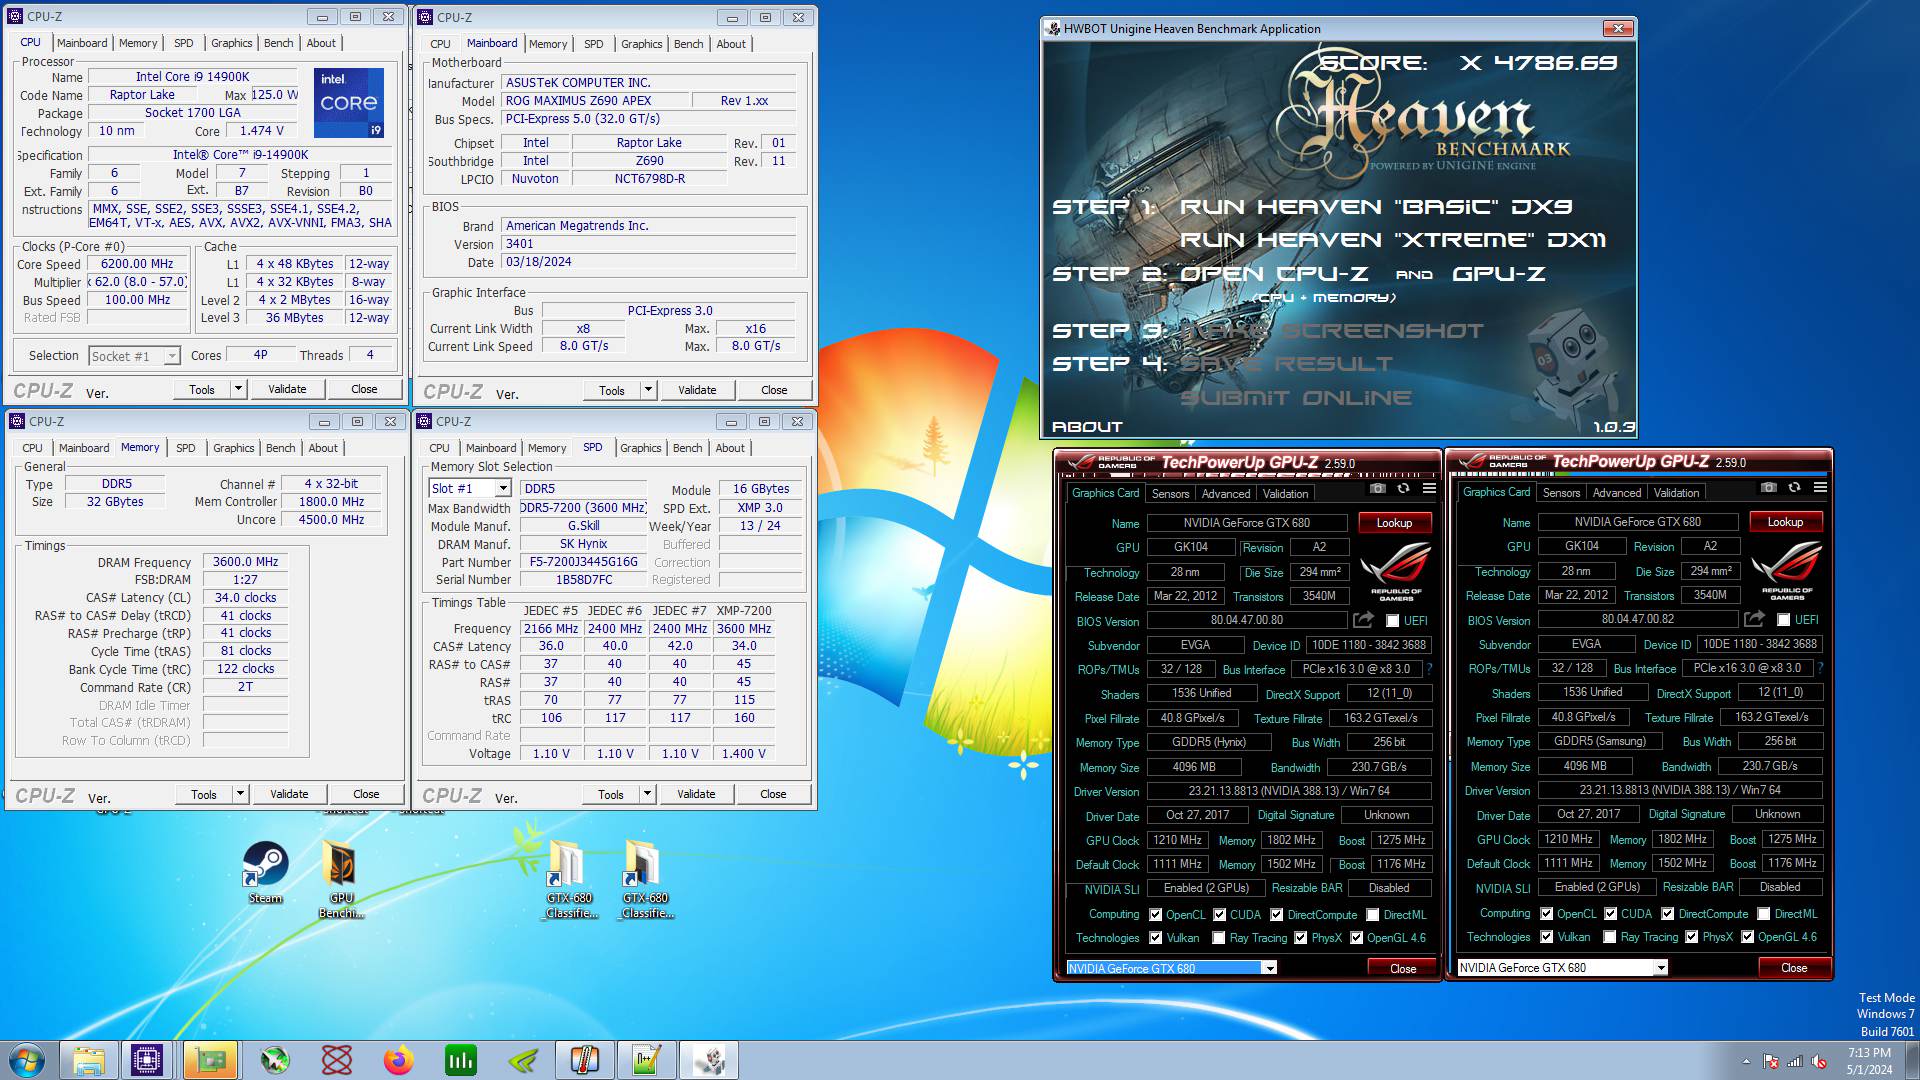Open GPU selector dropdown in left GPU-Z
The width and height of the screenshot is (1920, 1080).
pos(1269,968)
